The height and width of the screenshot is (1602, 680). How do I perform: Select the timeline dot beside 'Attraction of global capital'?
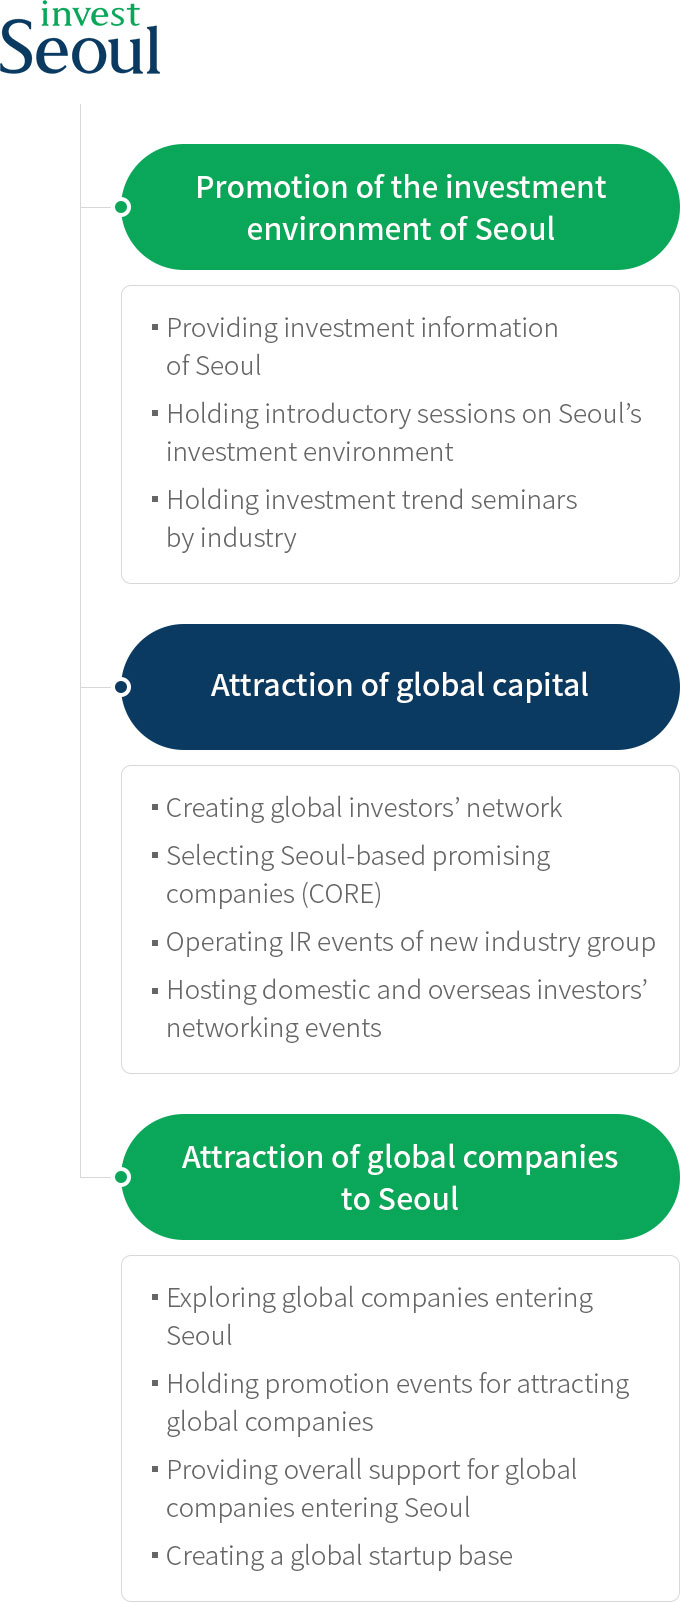click(122, 687)
